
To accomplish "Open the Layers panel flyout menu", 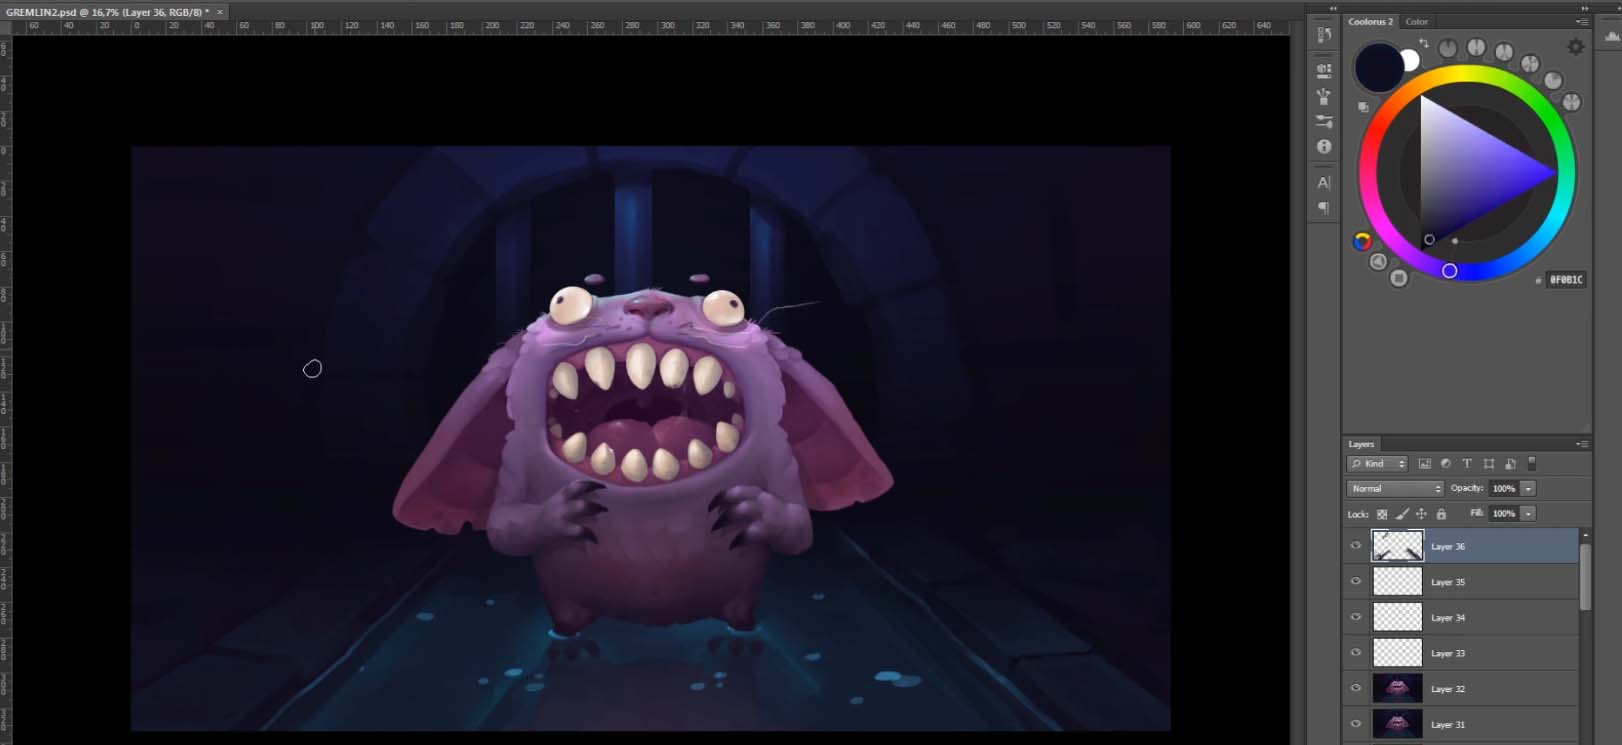I will [x=1582, y=444].
